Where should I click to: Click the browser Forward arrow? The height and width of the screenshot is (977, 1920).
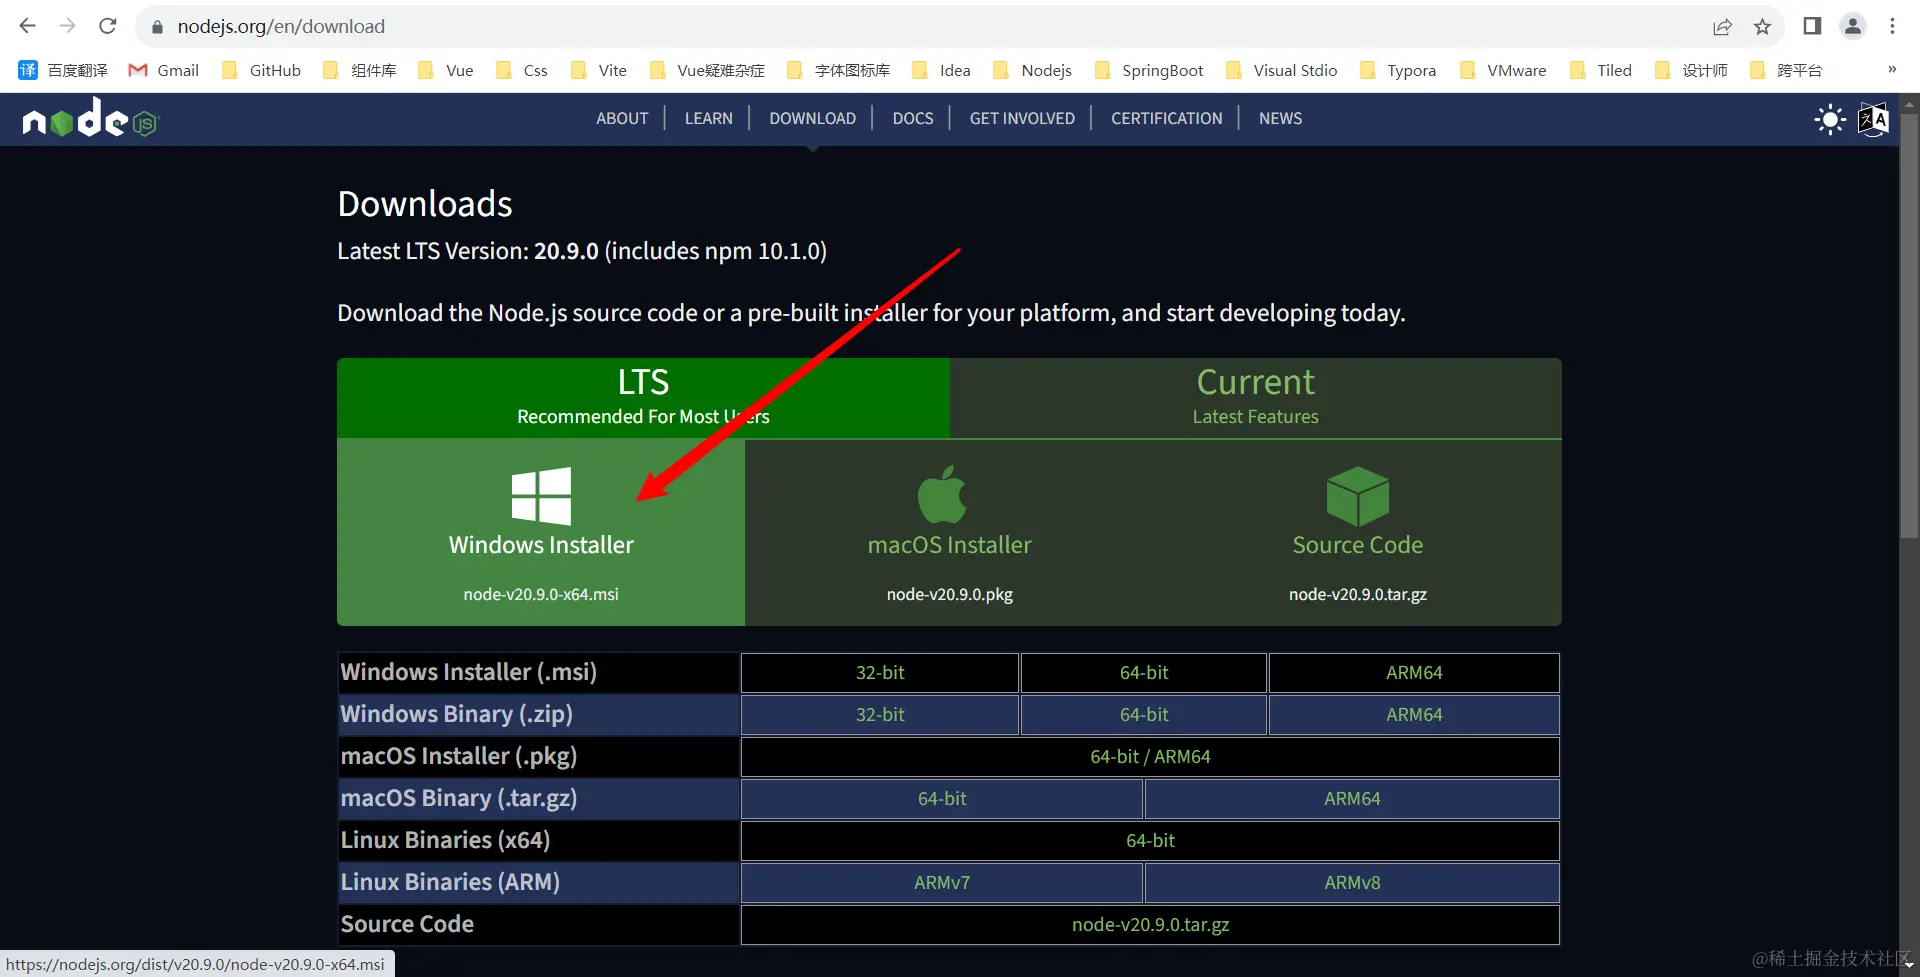pyautogui.click(x=68, y=26)
